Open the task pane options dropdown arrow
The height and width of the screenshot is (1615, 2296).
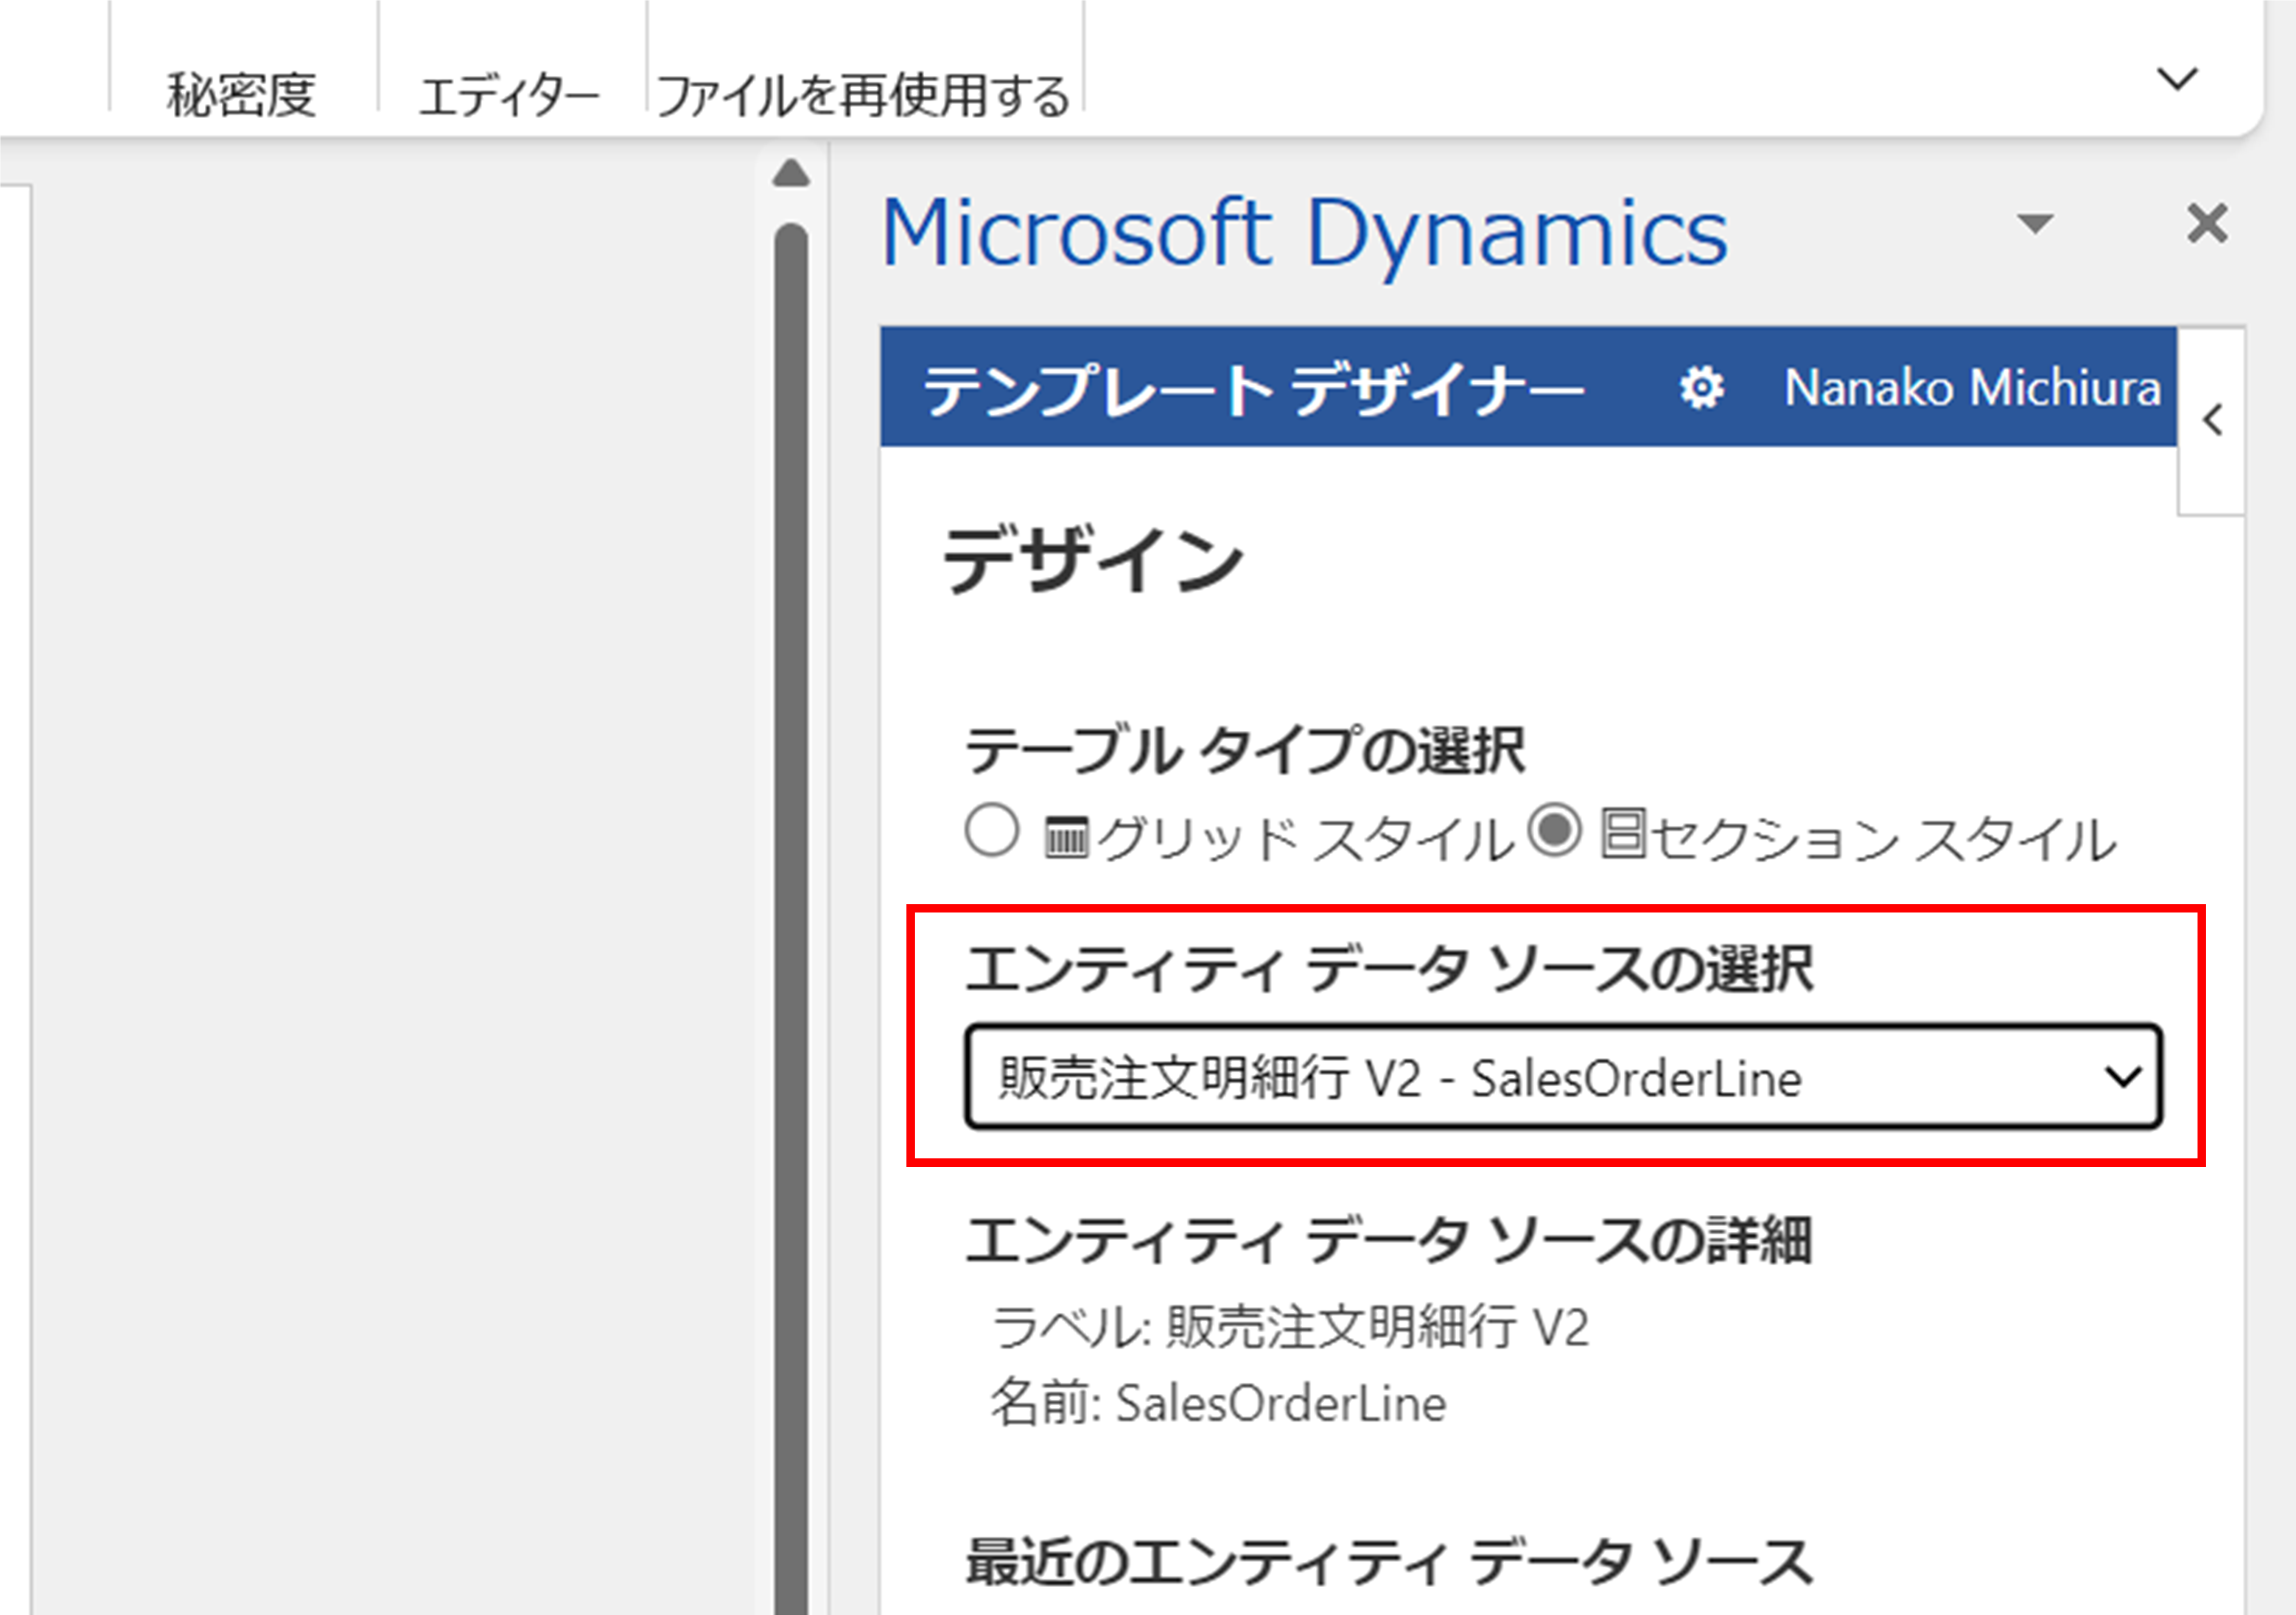[2035, 224]
